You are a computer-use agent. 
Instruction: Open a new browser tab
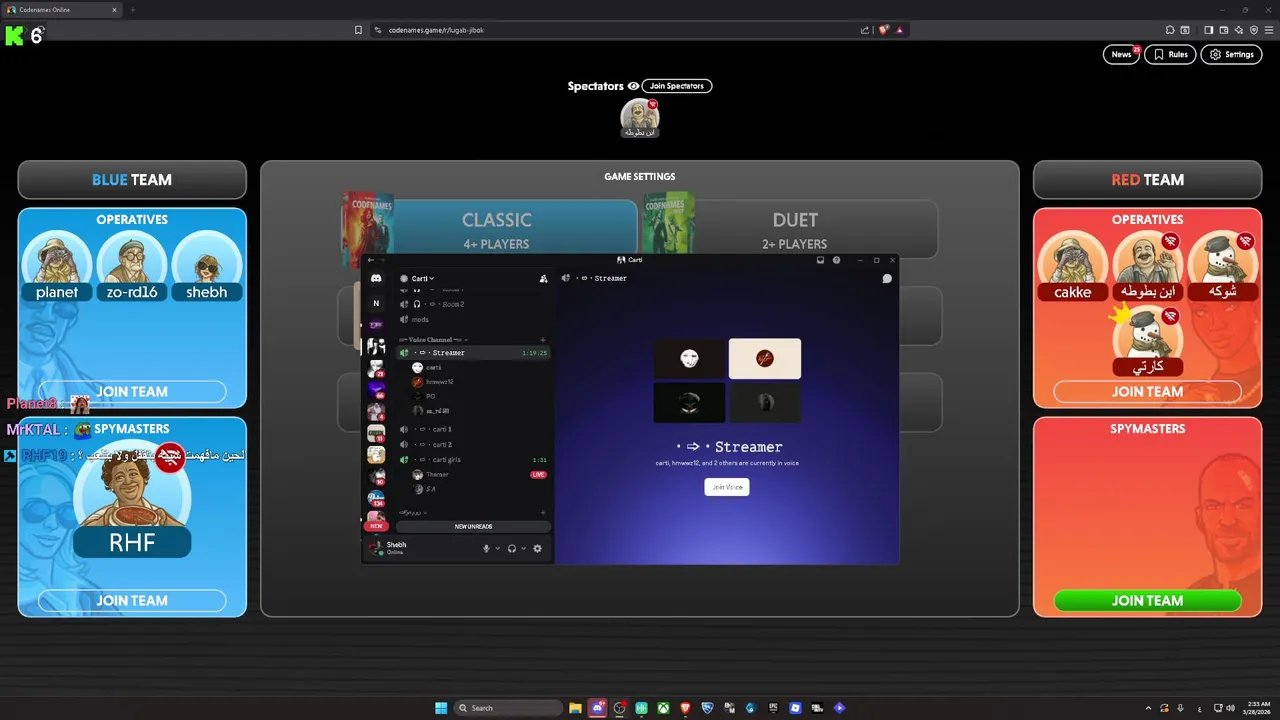click(x=132, y=10)
